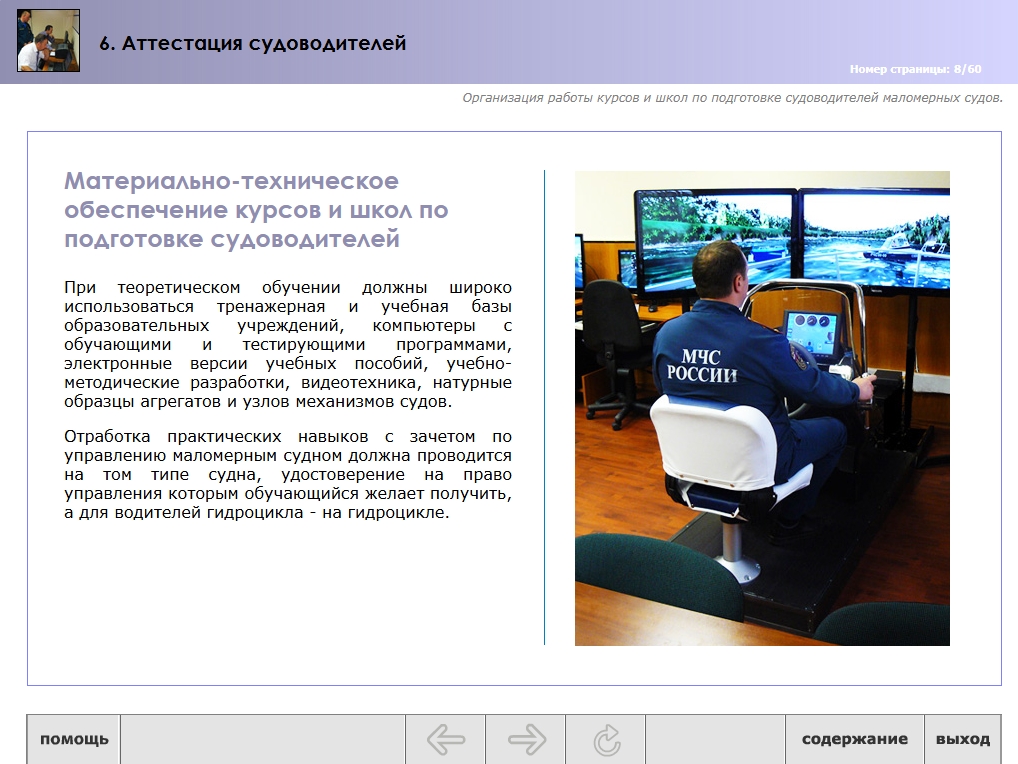The width and height of the screenshot is (1018, 764).
Task: Click the '6. Аттестация судоводителей' title
Action: 253,43
